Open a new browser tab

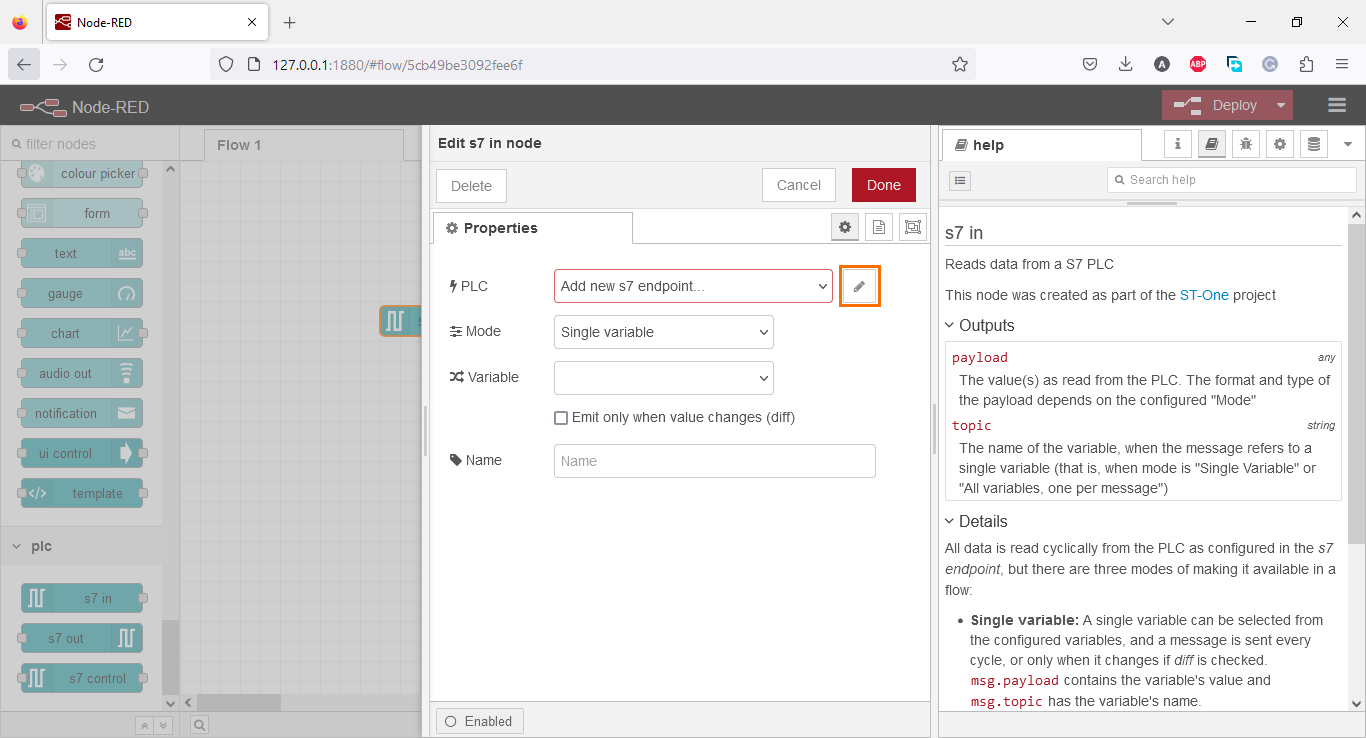point(290,22)
